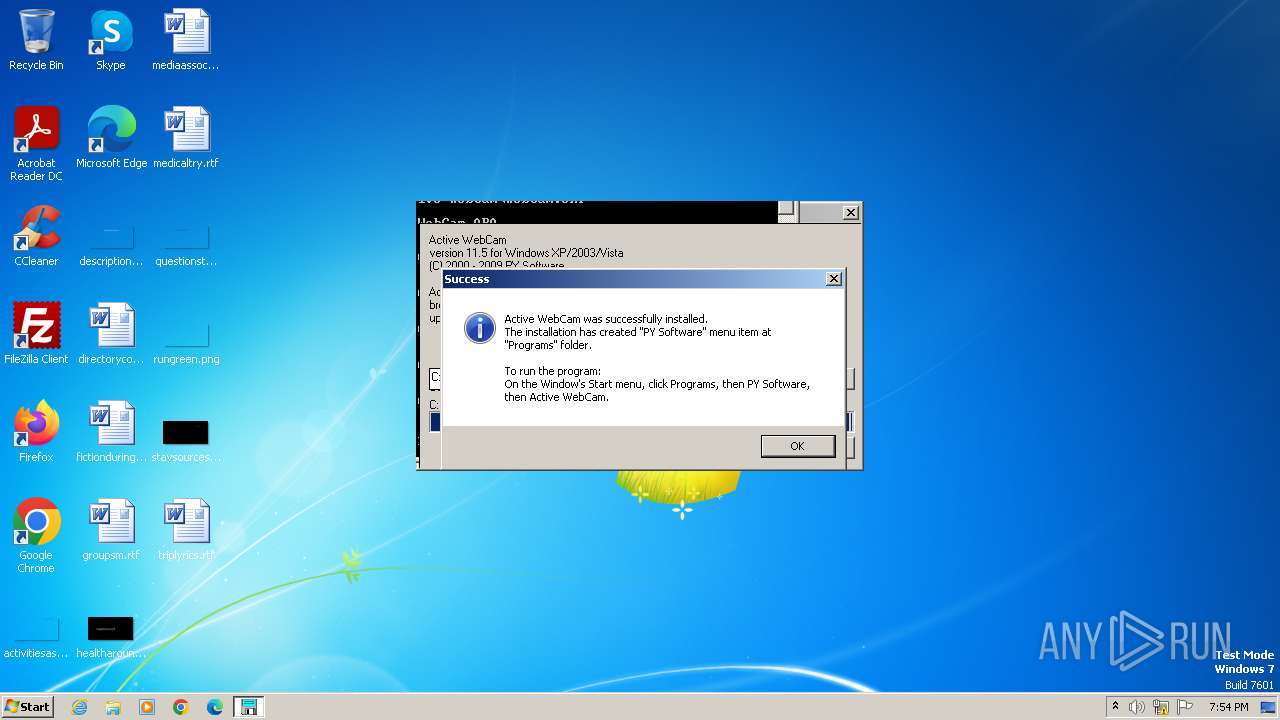Select the mediaassoc document icon

click(x=186, y=40)
